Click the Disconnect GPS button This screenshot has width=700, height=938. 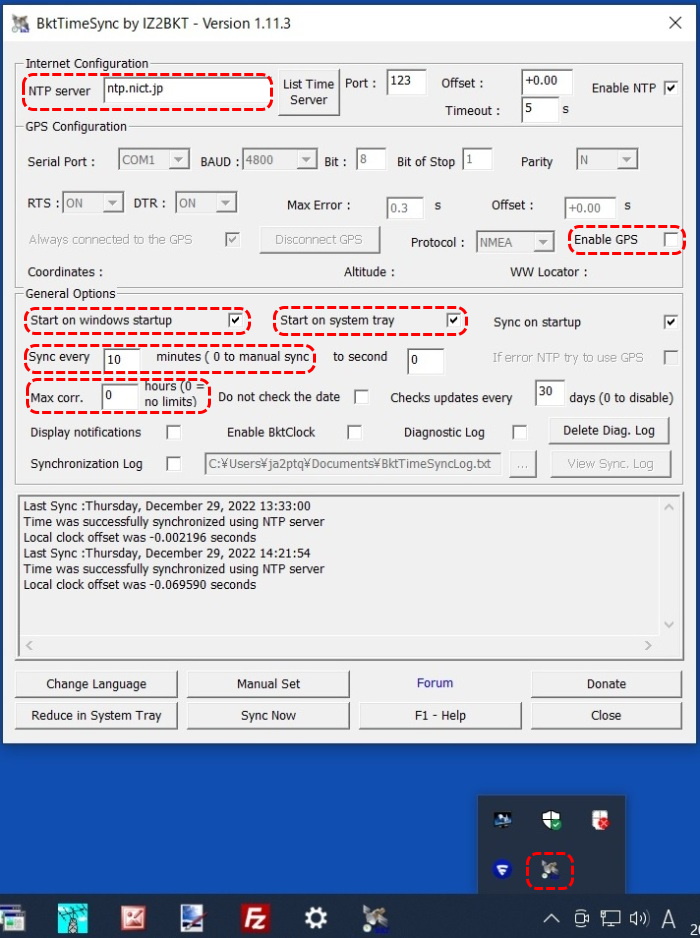click(x=319, y=240)
